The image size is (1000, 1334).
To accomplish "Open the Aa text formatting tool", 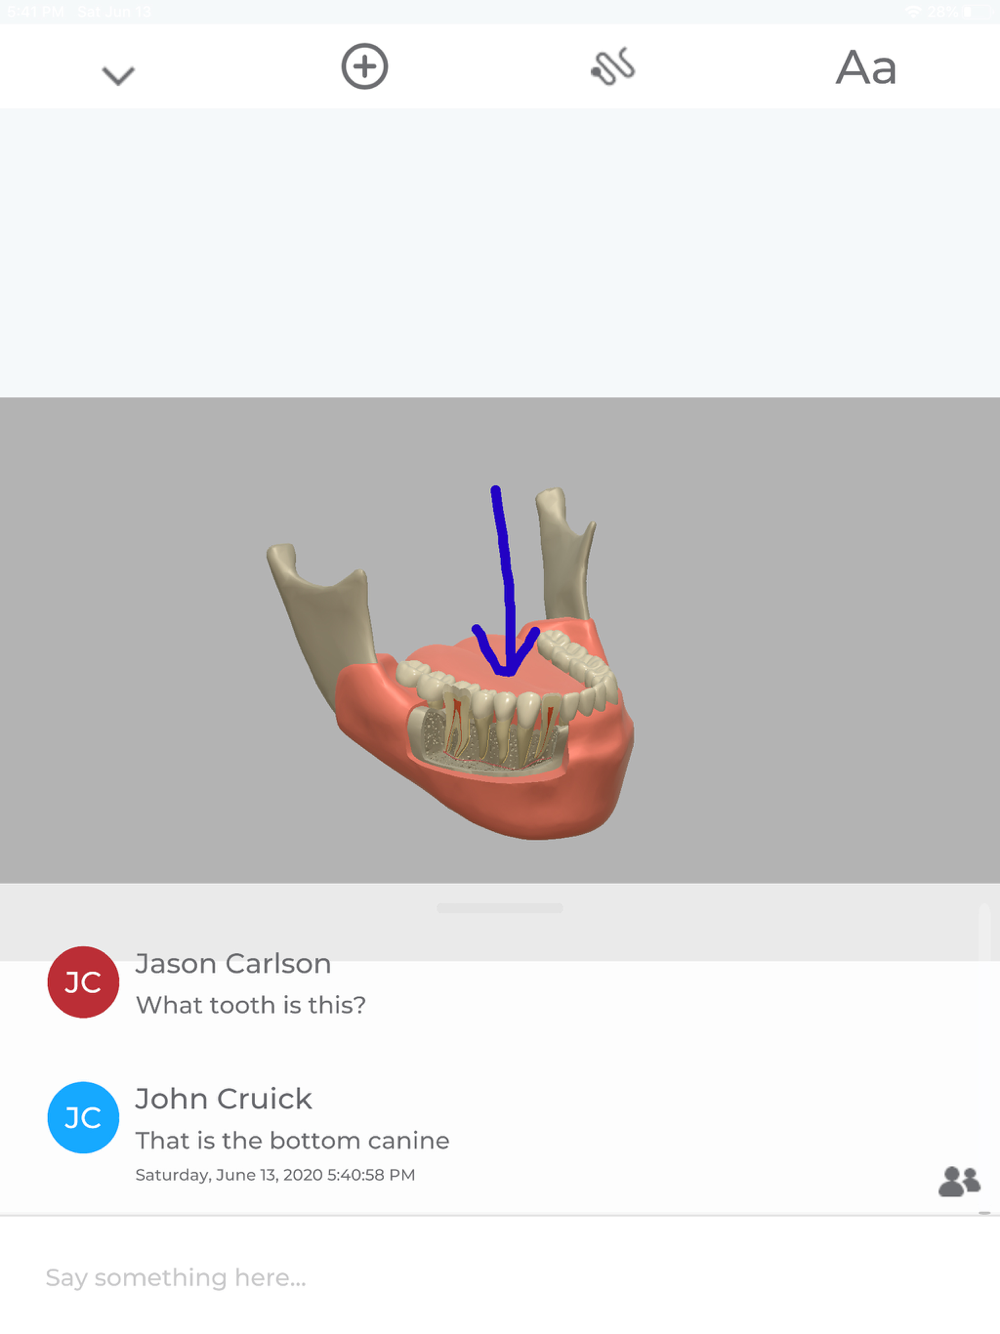I will (x=866, y=68).
